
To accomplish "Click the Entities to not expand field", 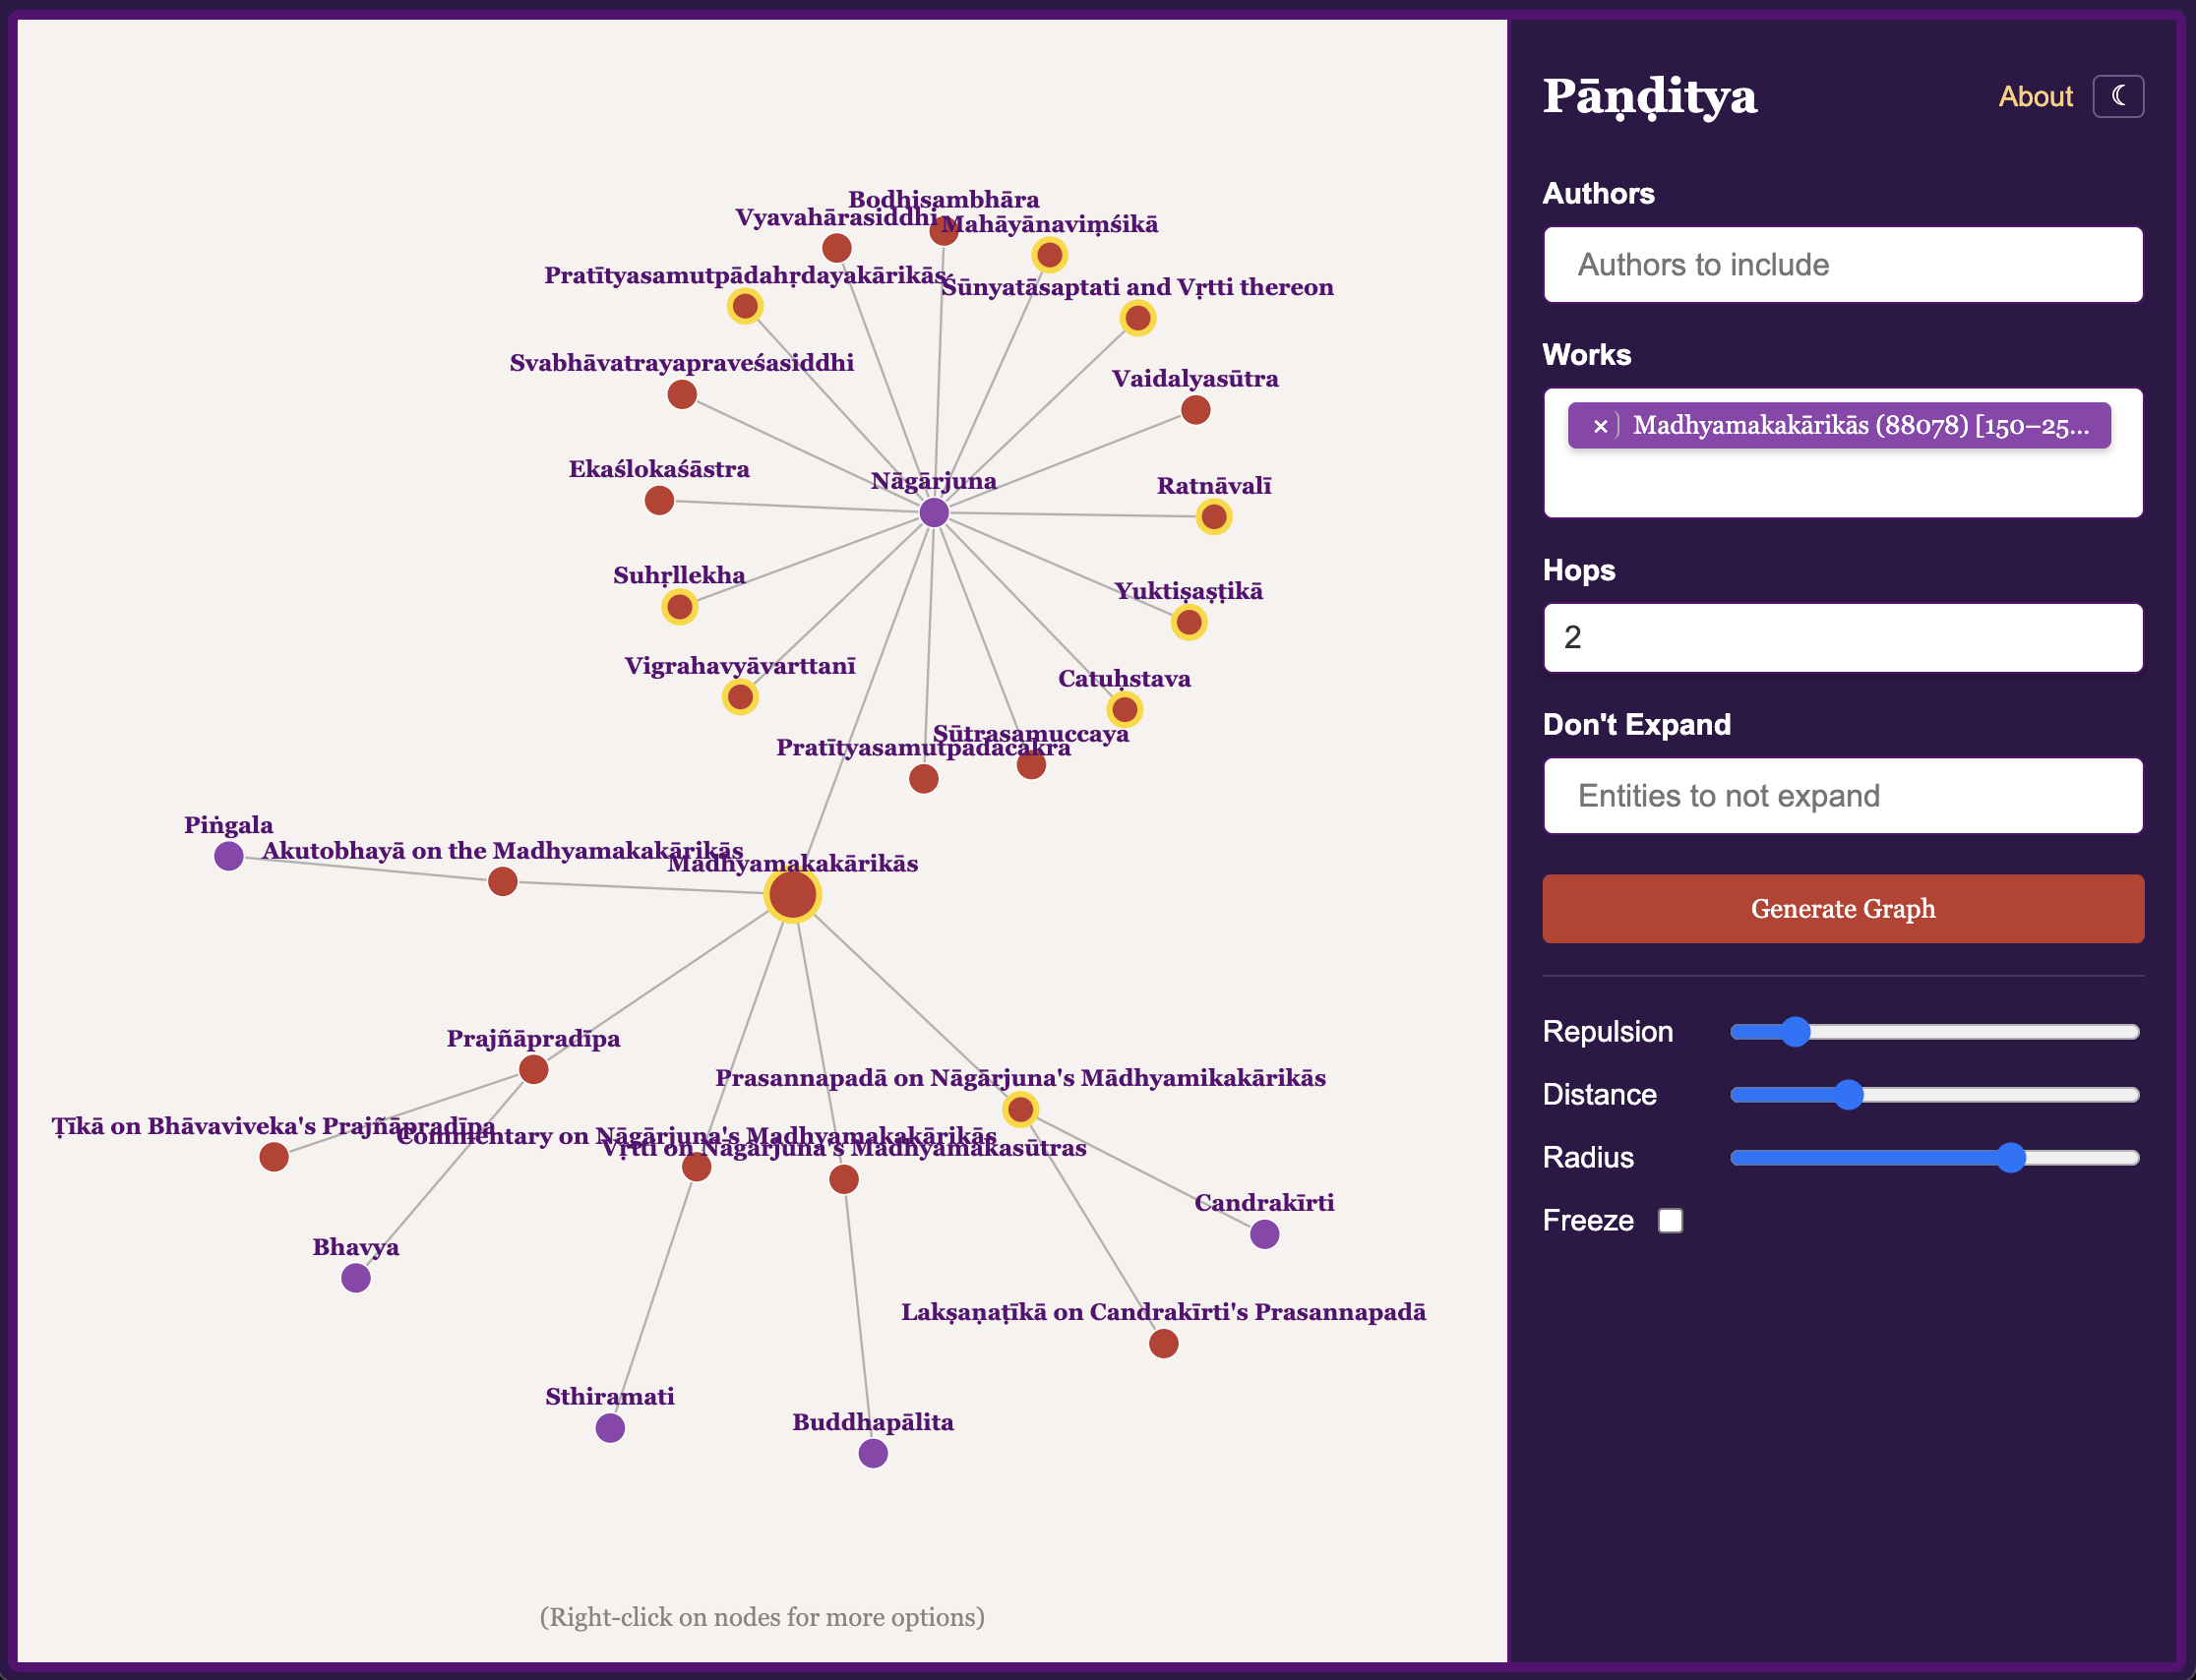I will click(1842, 796).
